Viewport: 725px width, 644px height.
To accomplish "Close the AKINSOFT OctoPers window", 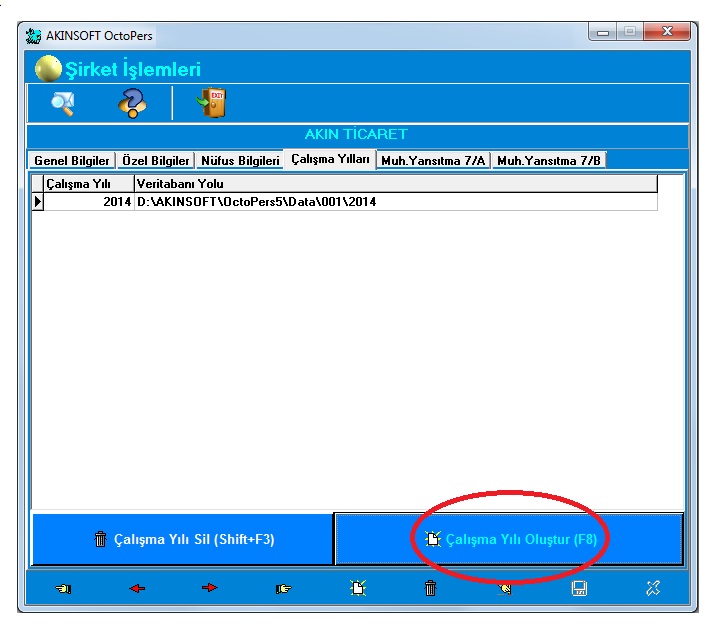I will pyautogui.click(x=667, y=31).
